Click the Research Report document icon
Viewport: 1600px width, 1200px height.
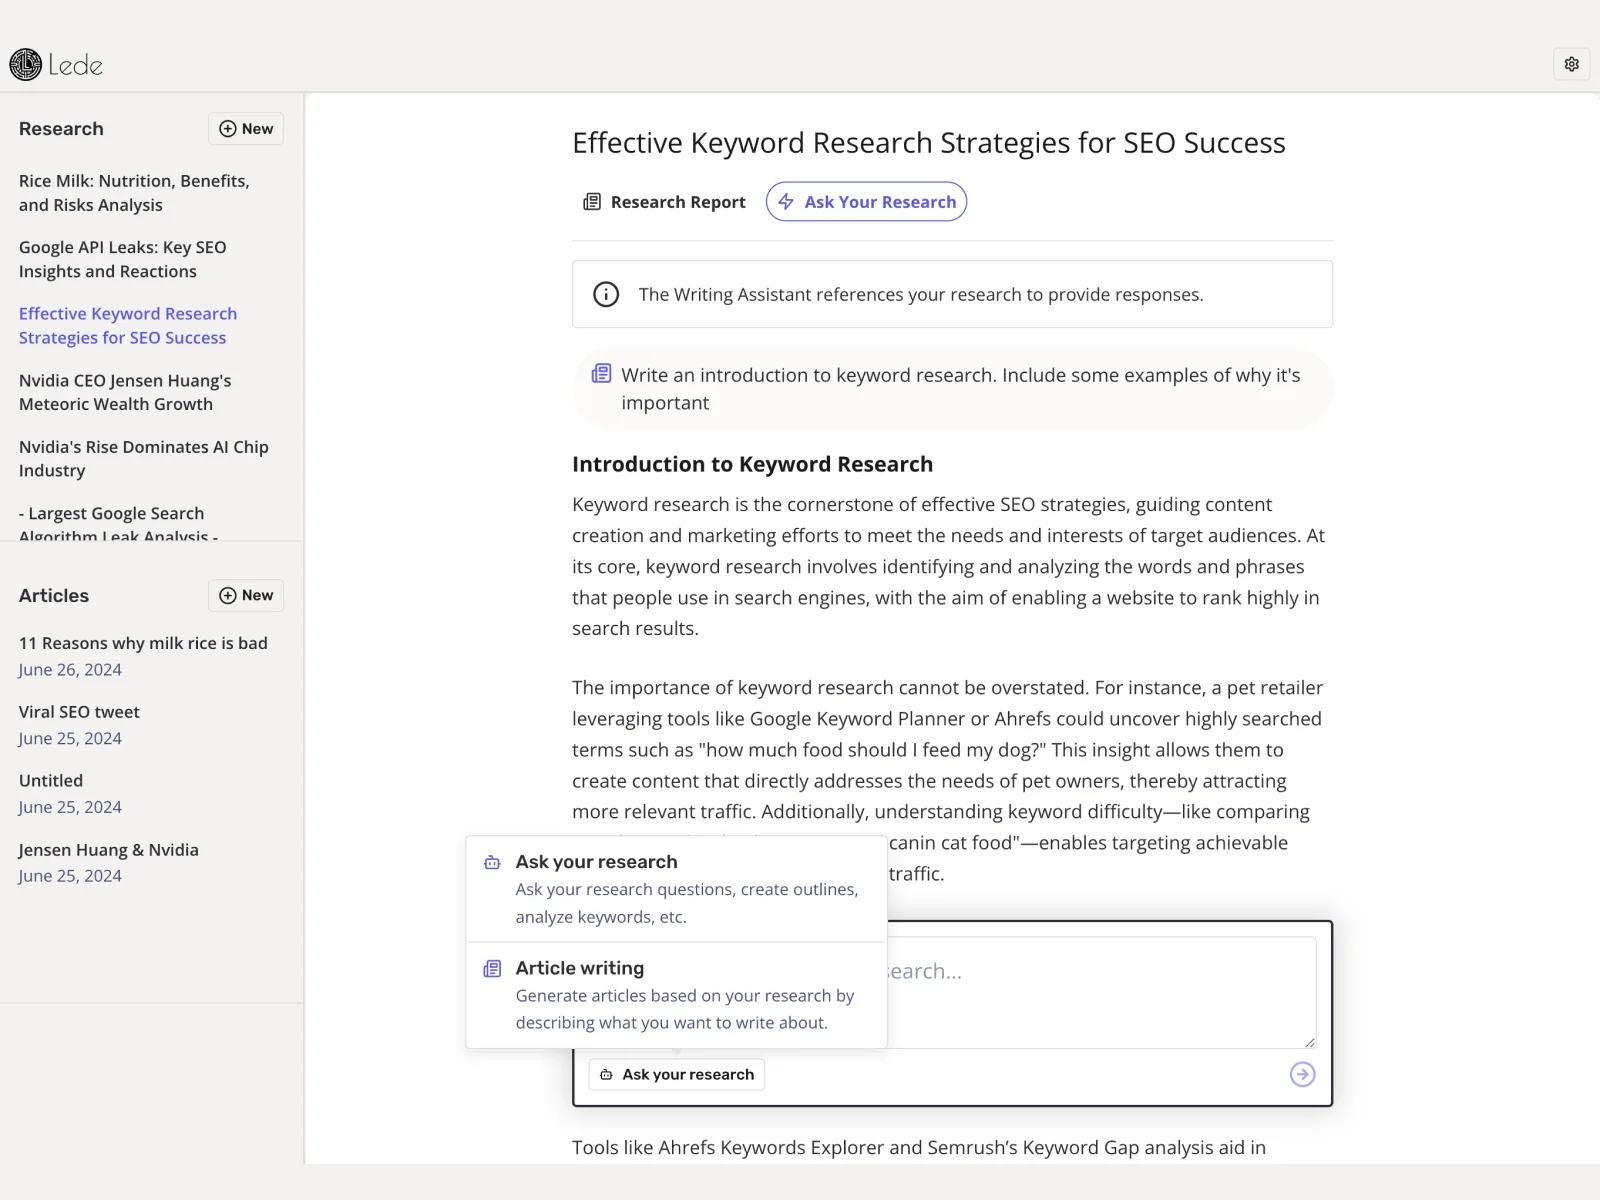tap(592, 202)
